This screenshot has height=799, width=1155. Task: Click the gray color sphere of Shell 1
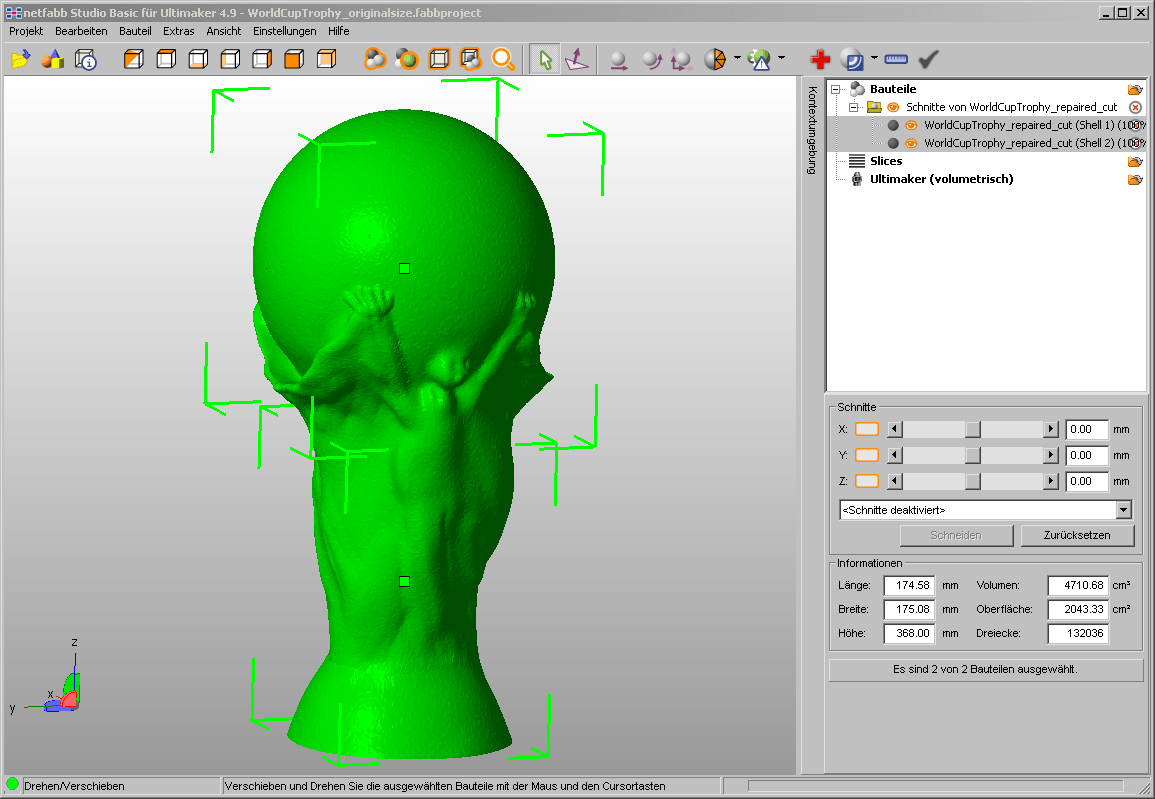[x=893, y=125]
